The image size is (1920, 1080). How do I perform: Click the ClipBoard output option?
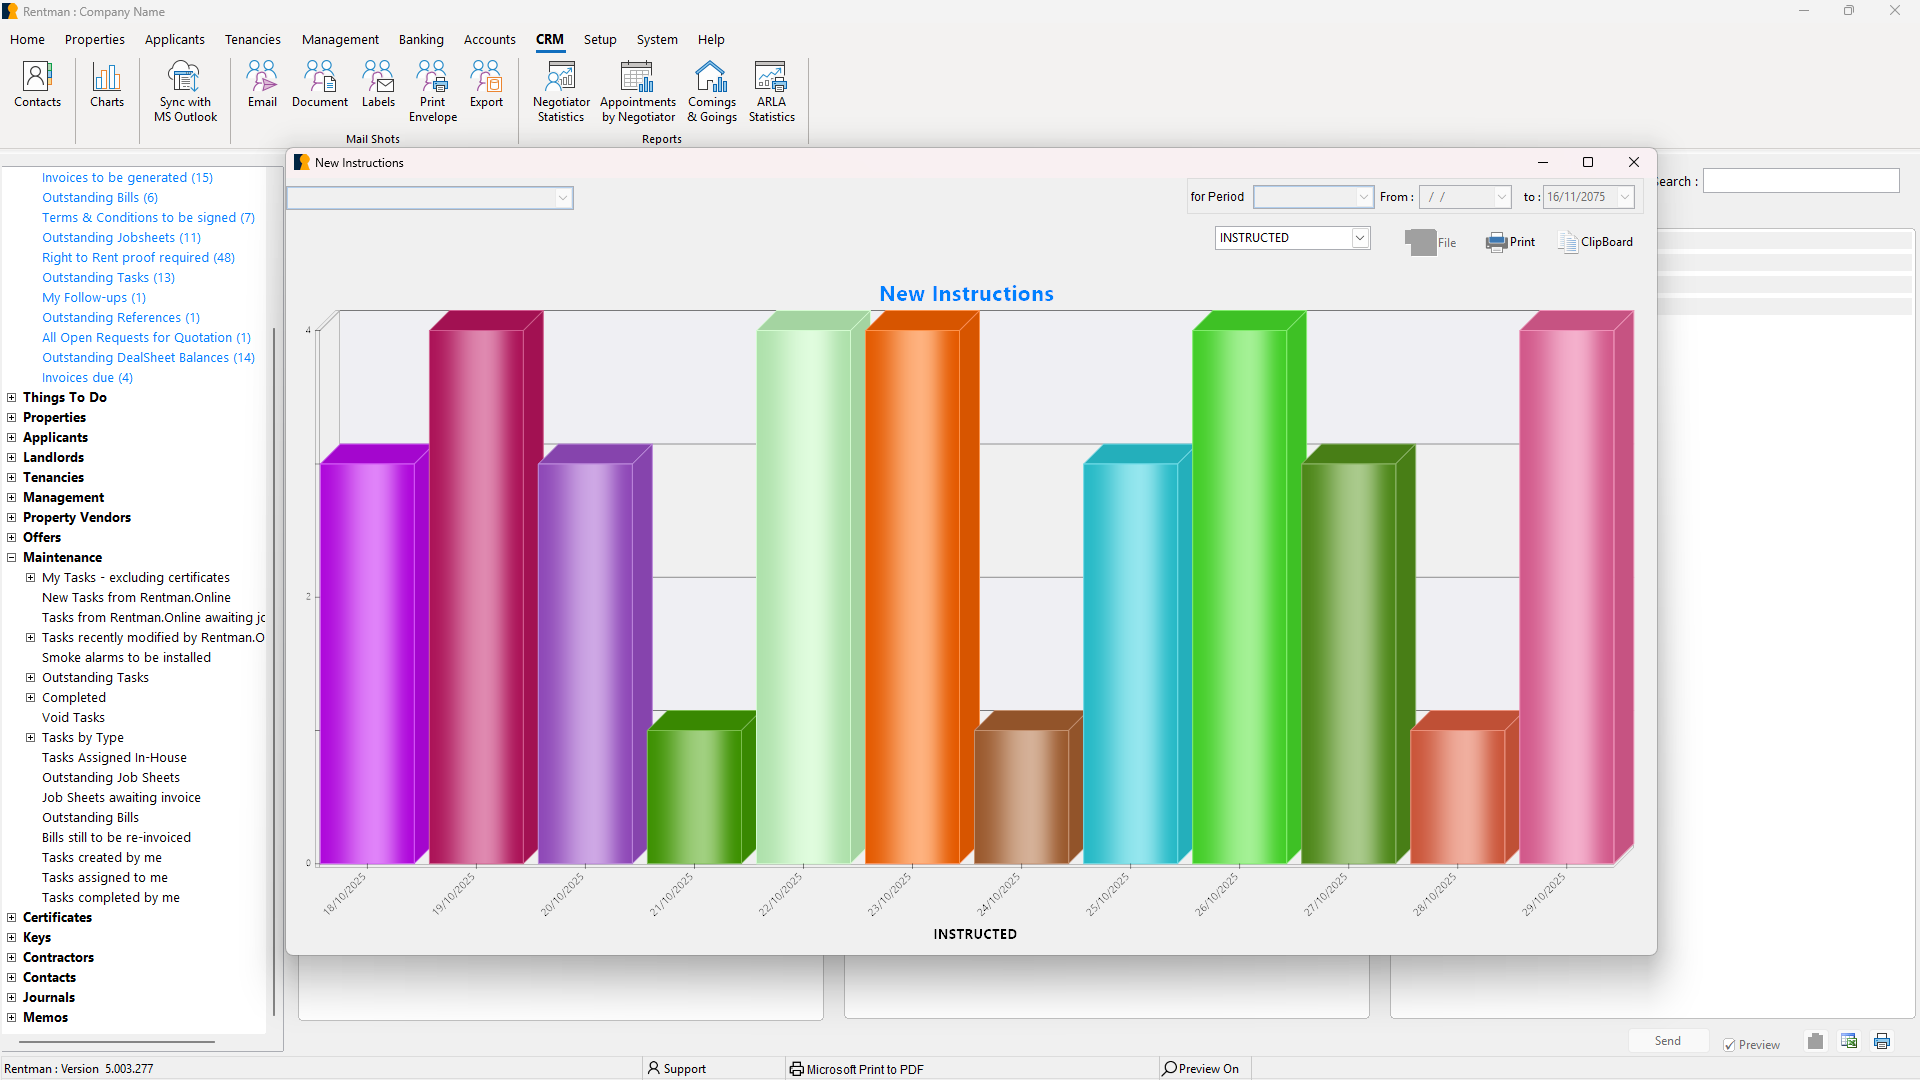(x=1595, y=242)
